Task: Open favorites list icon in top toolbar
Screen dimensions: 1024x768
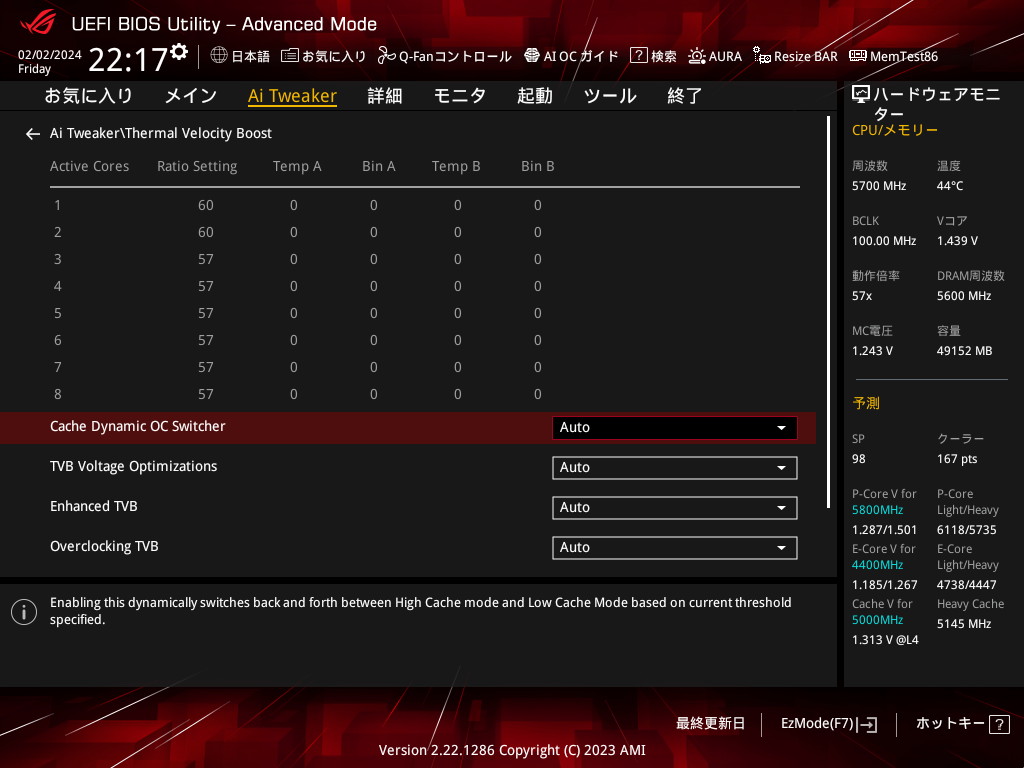Action: coord(289,56)
